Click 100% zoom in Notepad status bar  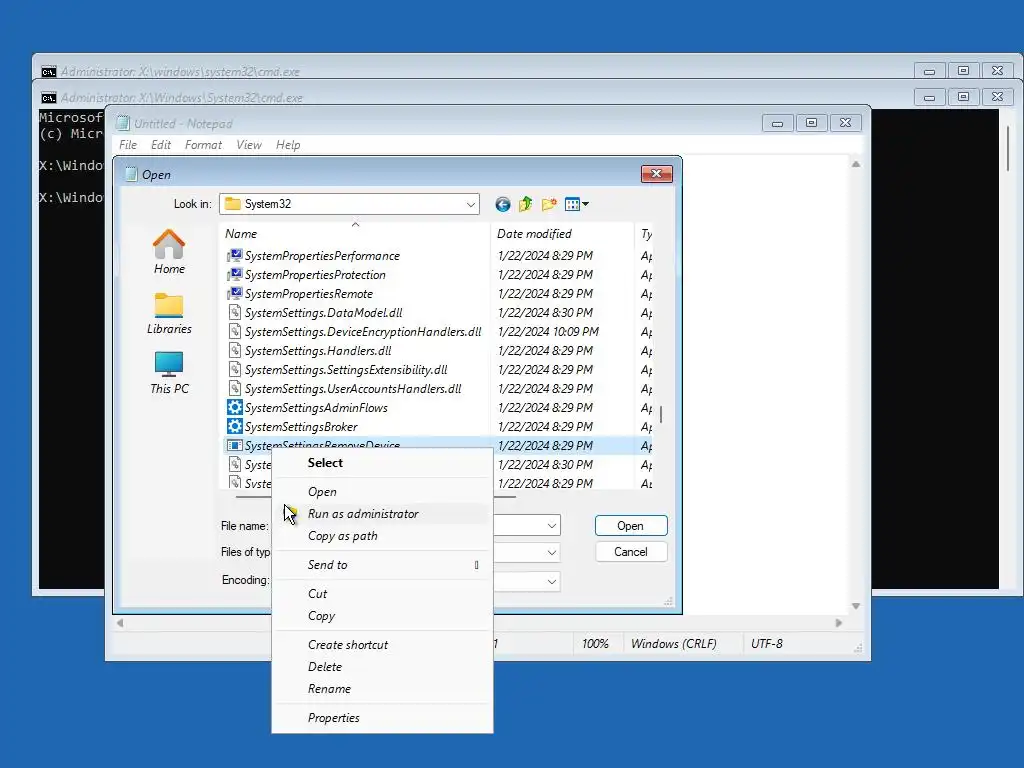pos(595,643)
